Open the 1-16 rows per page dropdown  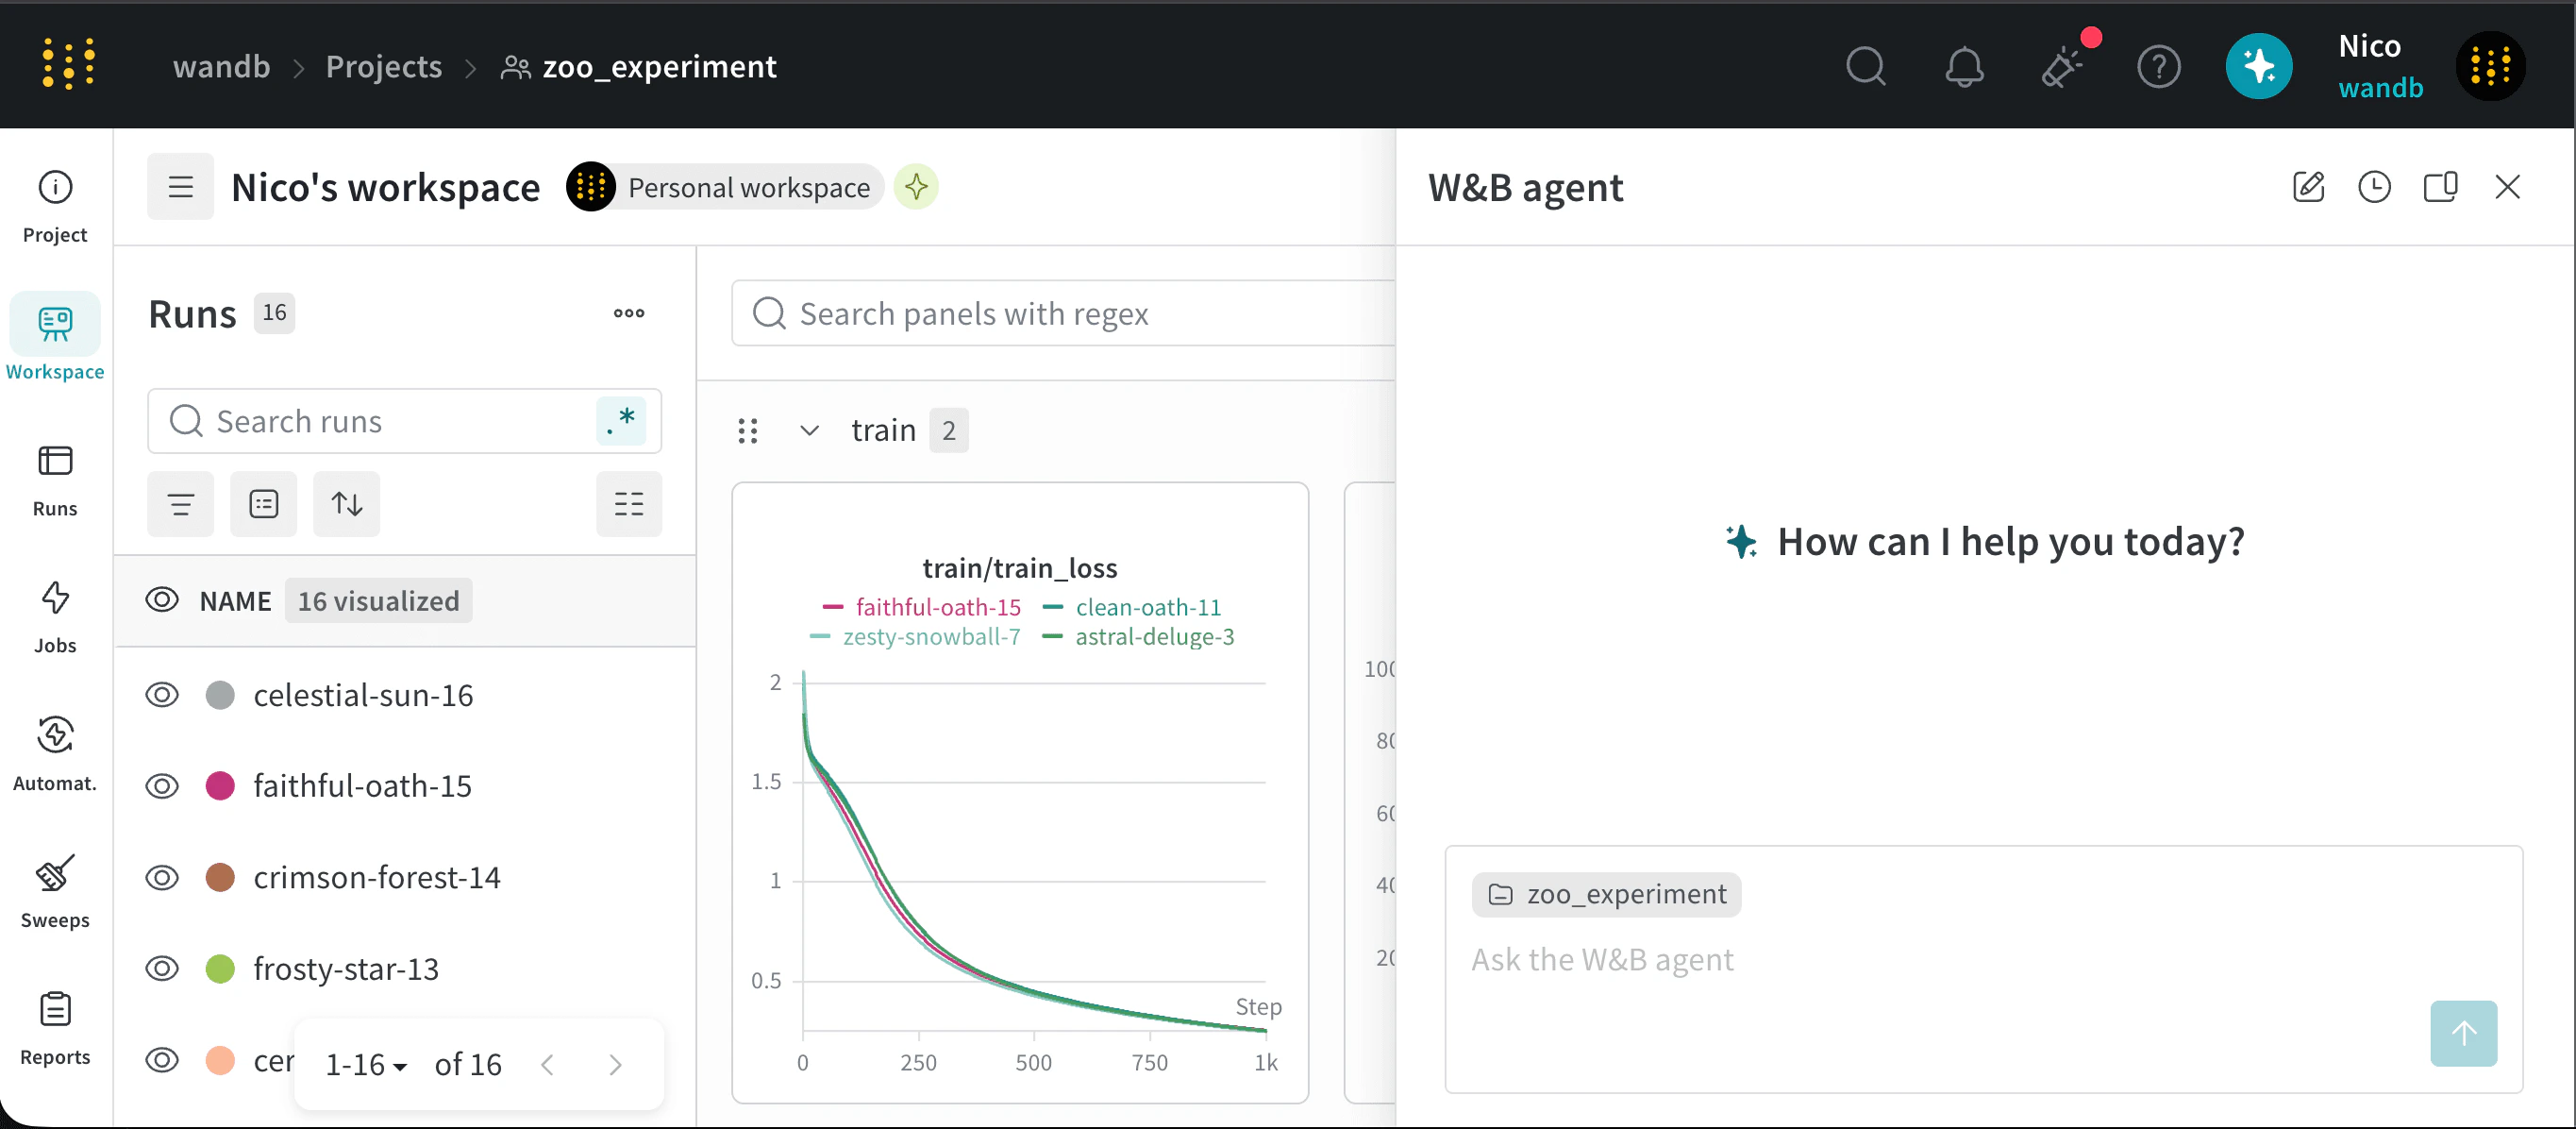click(366, 1064)
